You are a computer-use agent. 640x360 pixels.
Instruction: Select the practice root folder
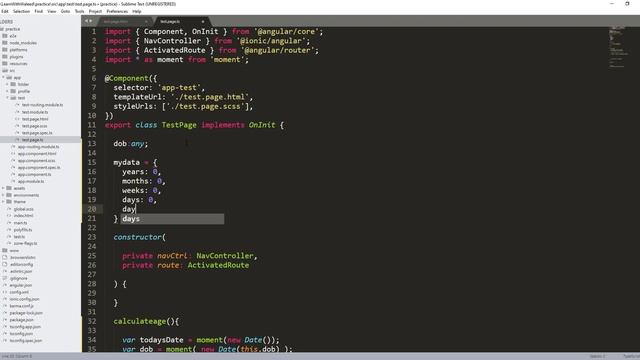(12, 29)
